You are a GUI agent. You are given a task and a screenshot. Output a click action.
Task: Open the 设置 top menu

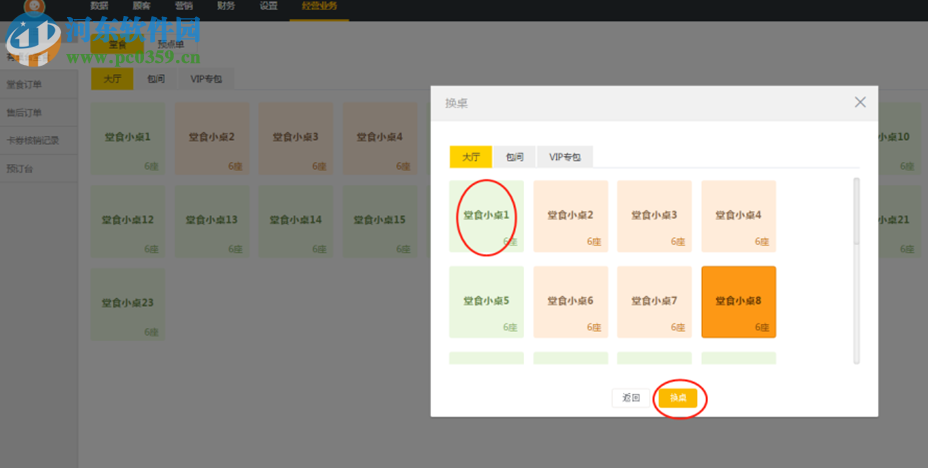[268, 7]
